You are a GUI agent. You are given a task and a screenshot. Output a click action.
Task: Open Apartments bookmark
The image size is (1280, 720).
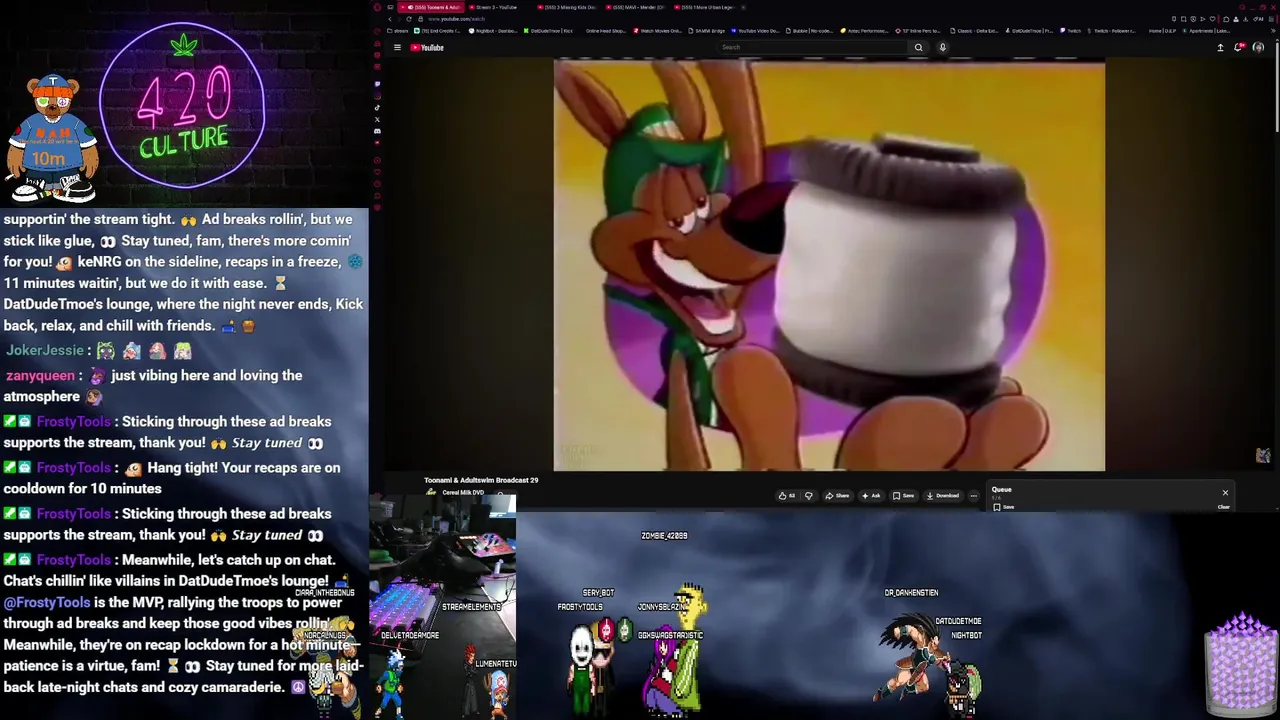click(1206, 31)
